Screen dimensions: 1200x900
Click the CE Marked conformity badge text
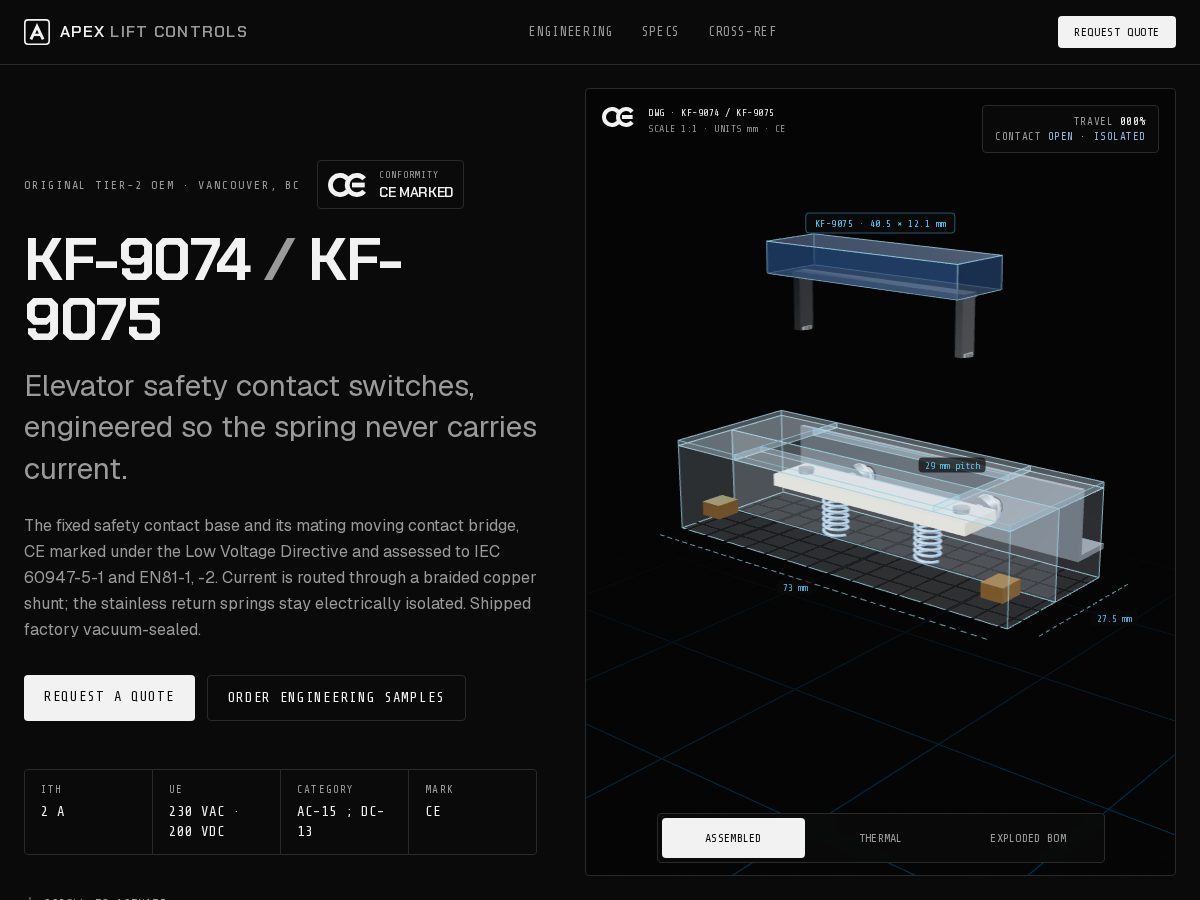coord(416,192)
